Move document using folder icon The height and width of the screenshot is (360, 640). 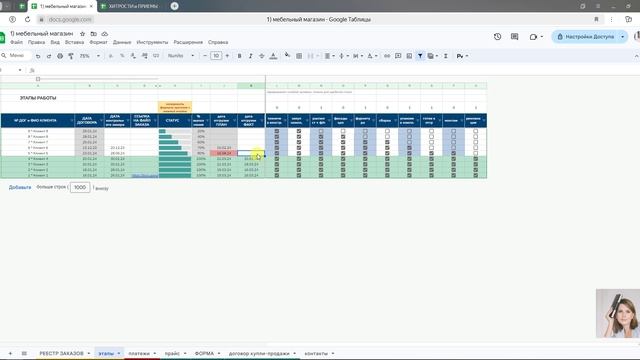click(x=93, y=34)
